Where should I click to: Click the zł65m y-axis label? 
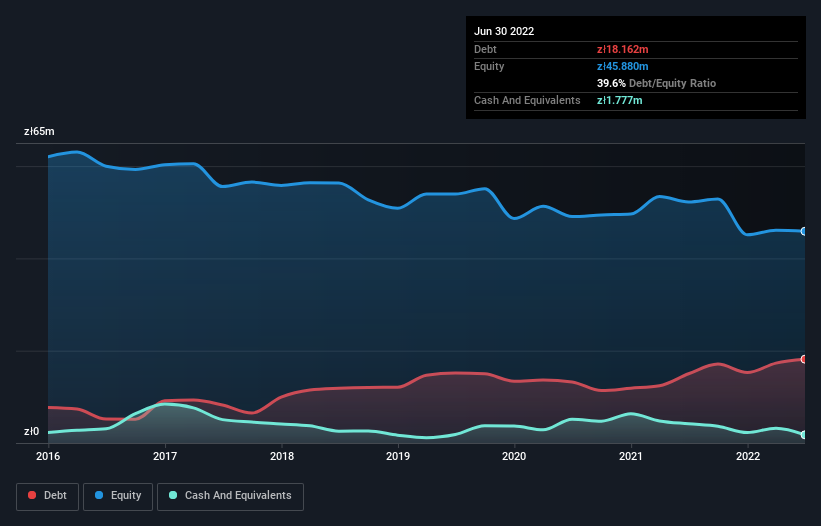[x=39, y=131]
